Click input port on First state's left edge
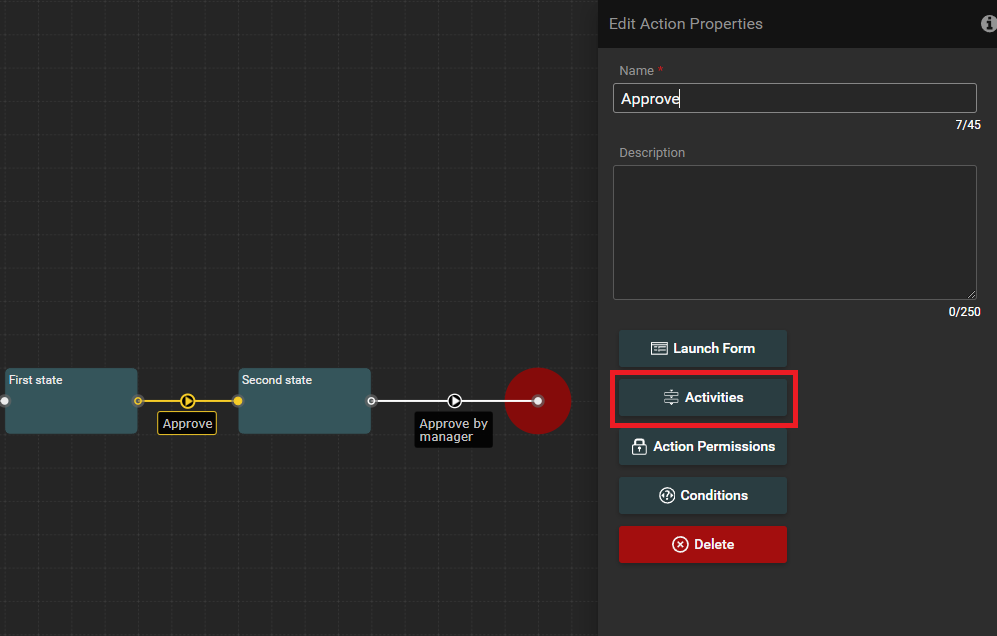 coord(4,401)
